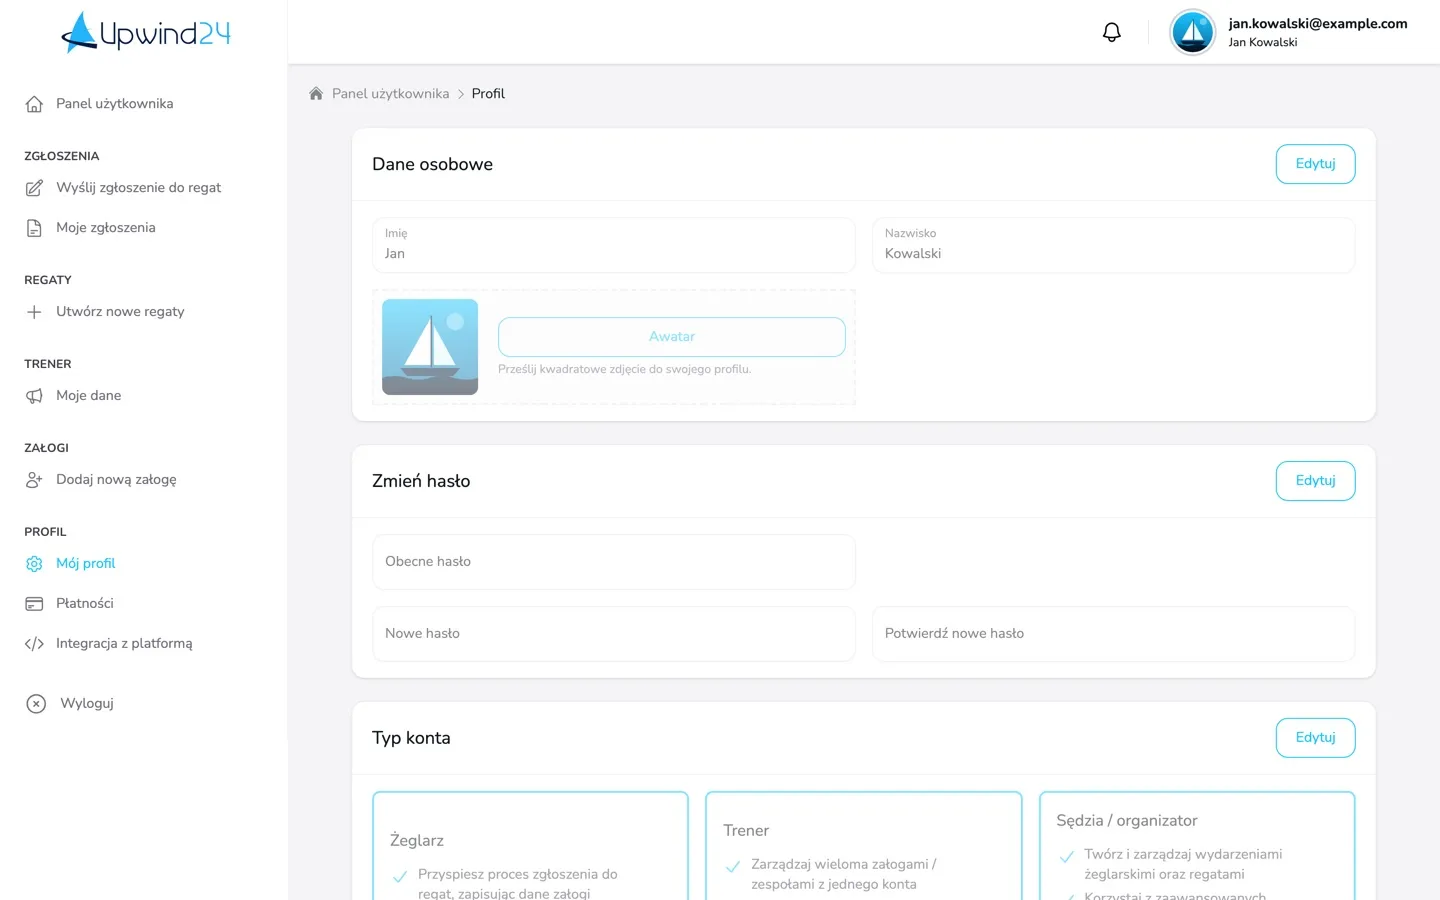1440x900 pixels.
Task: Click the user avatar in top header
Action: (1192, 32)
